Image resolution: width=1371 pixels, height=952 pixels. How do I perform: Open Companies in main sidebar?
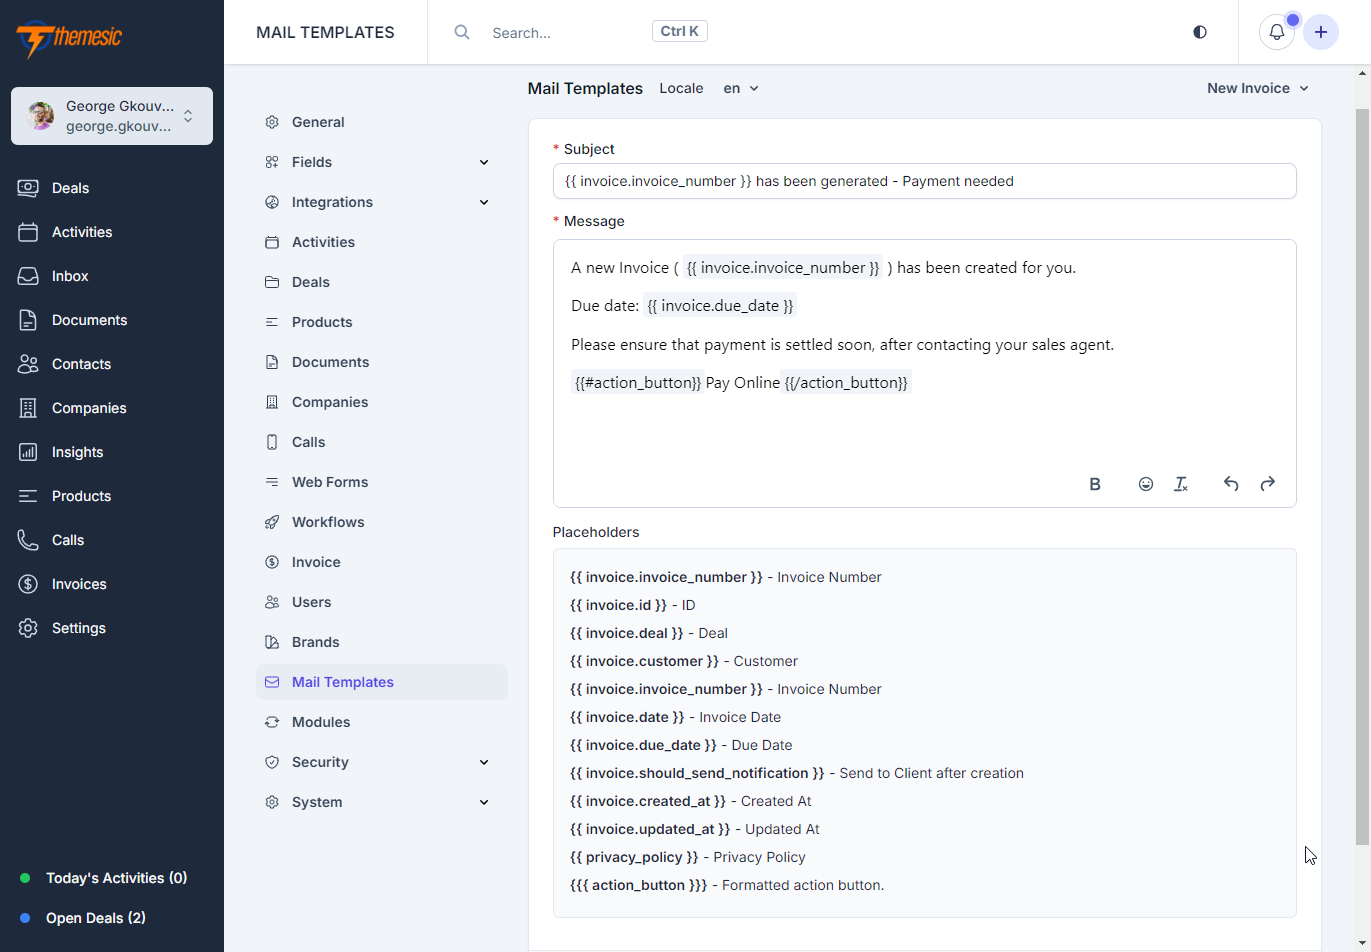click(x=112, y=408)
